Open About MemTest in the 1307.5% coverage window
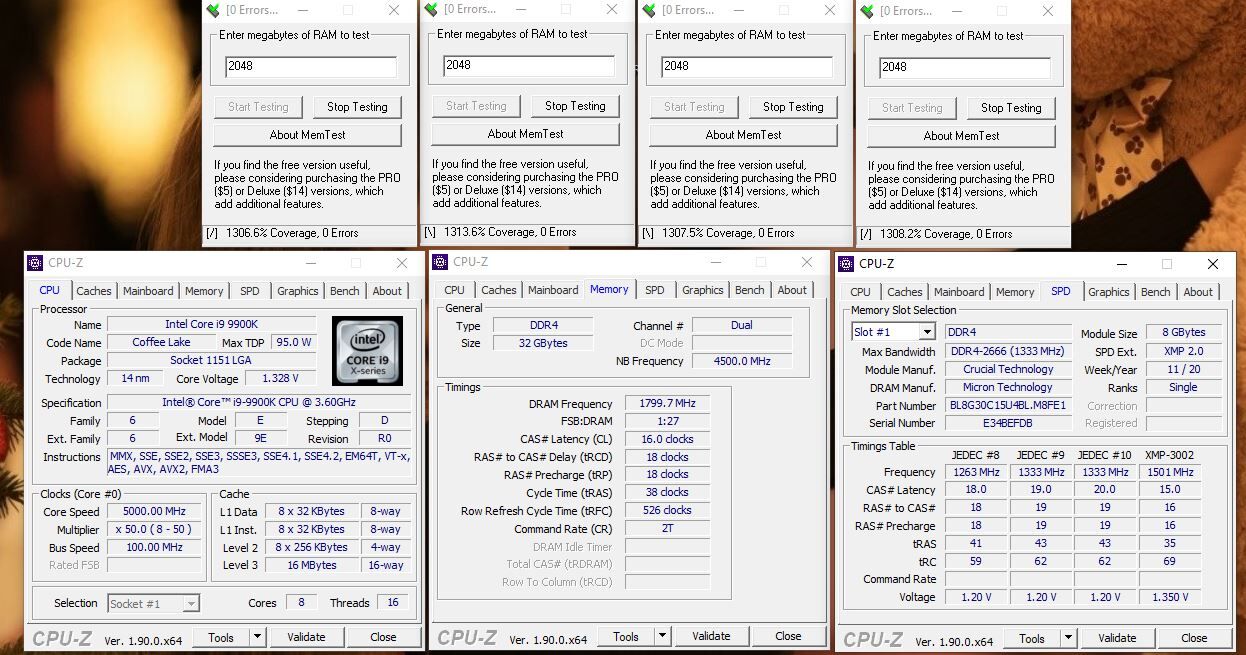The image size is (1246, 655). click(x=743, y=135)
